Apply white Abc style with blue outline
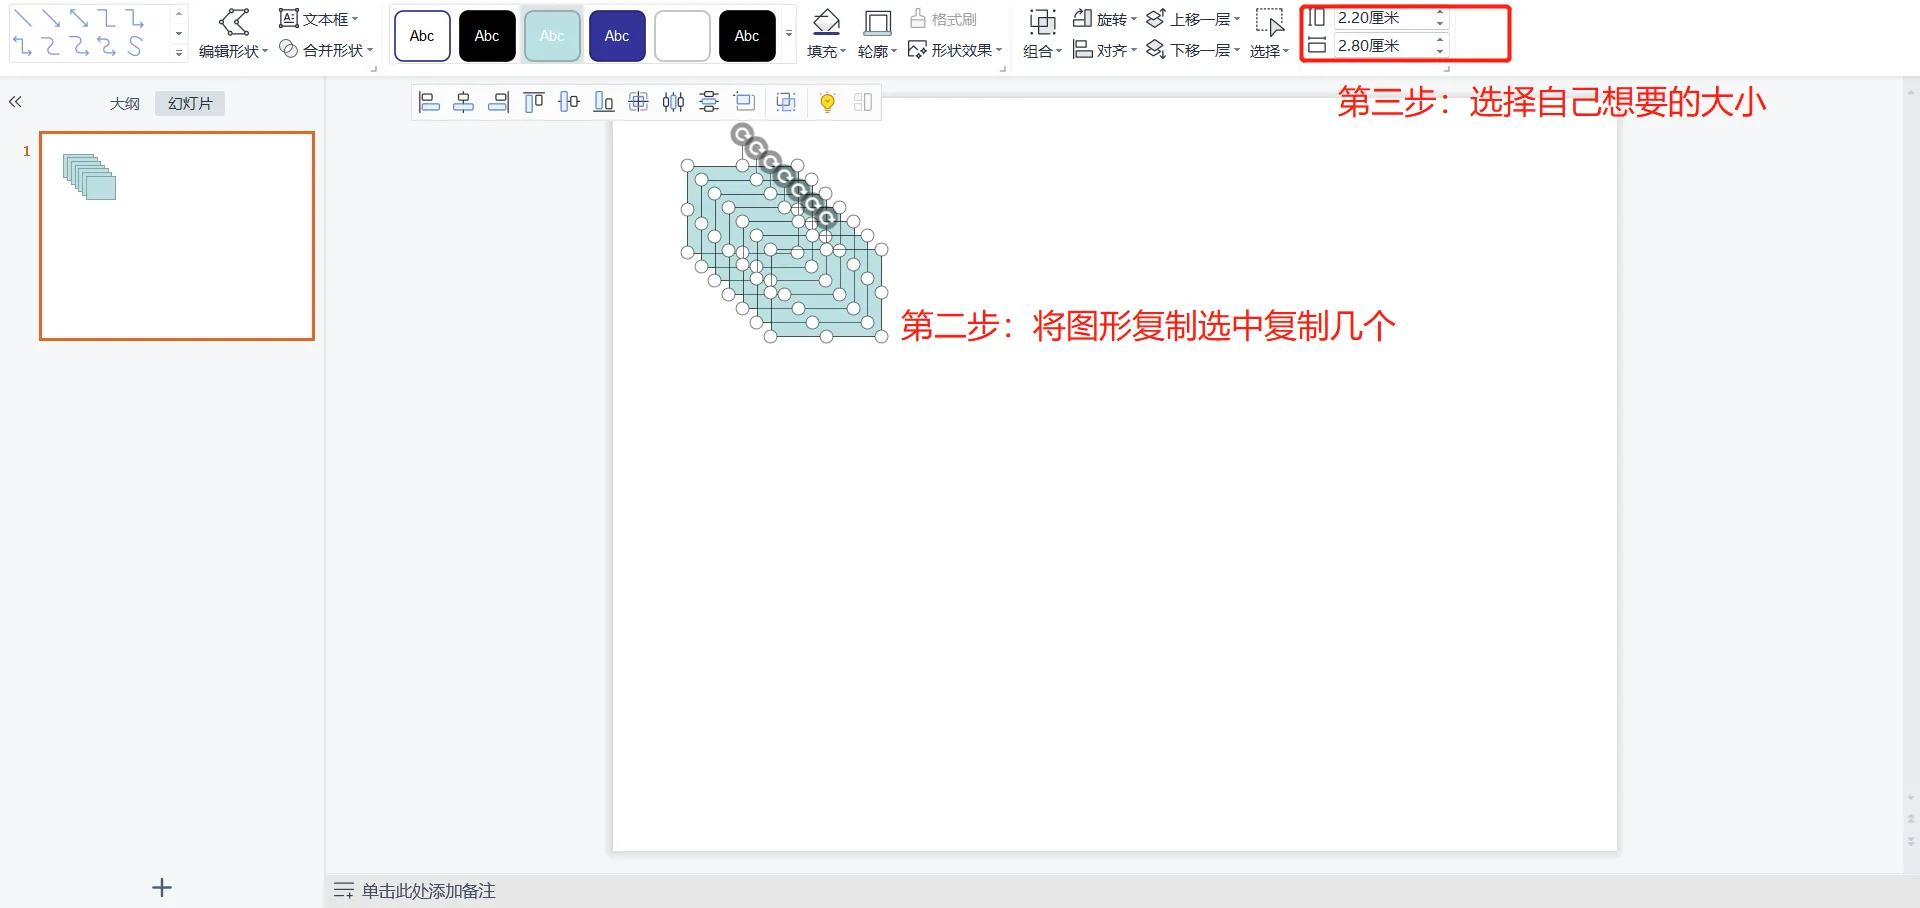Viewport: 1920px width, 908px height. 422,36
